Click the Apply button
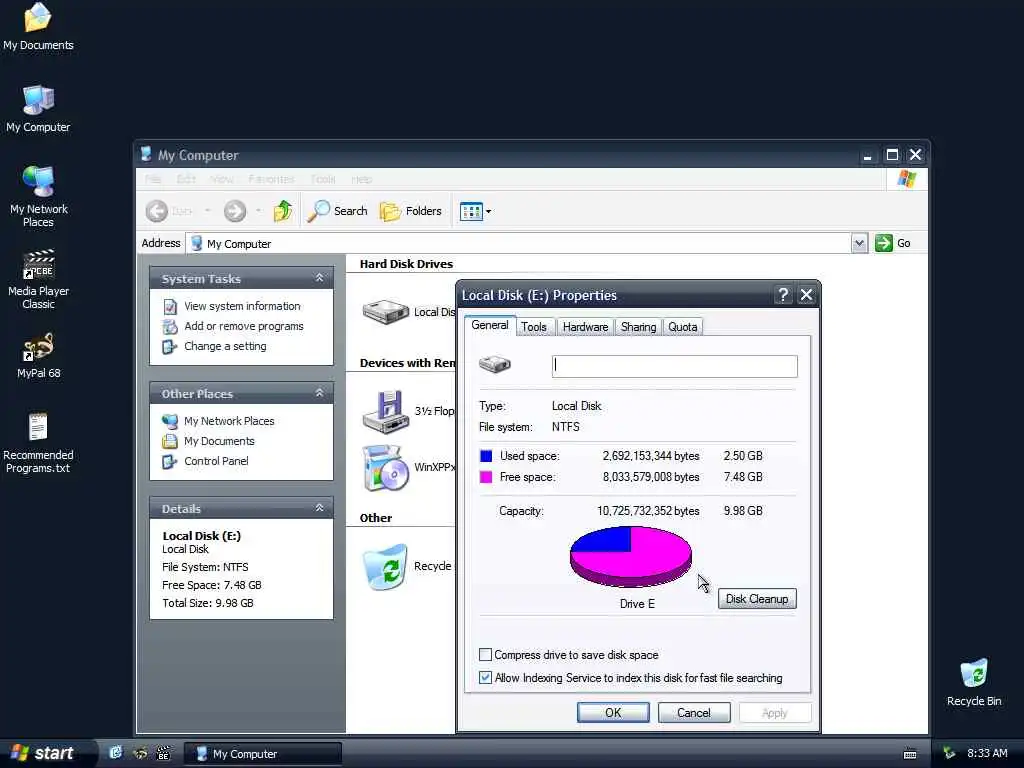Image resolution: width=1024 pixels, height=768 pixels. pyautogui.click(x=775, y=712)
